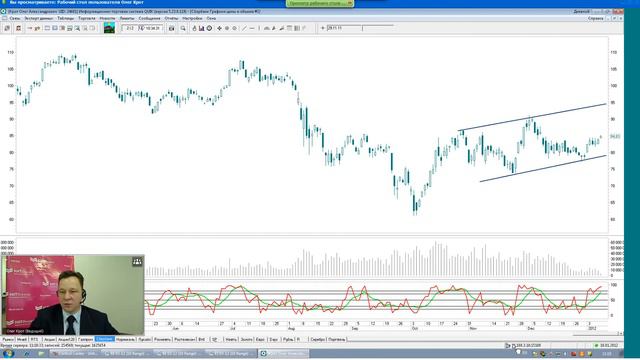Switch to the Роснефть tab
This screenshot has width=640, height=360.
click(x=162, y=339)
